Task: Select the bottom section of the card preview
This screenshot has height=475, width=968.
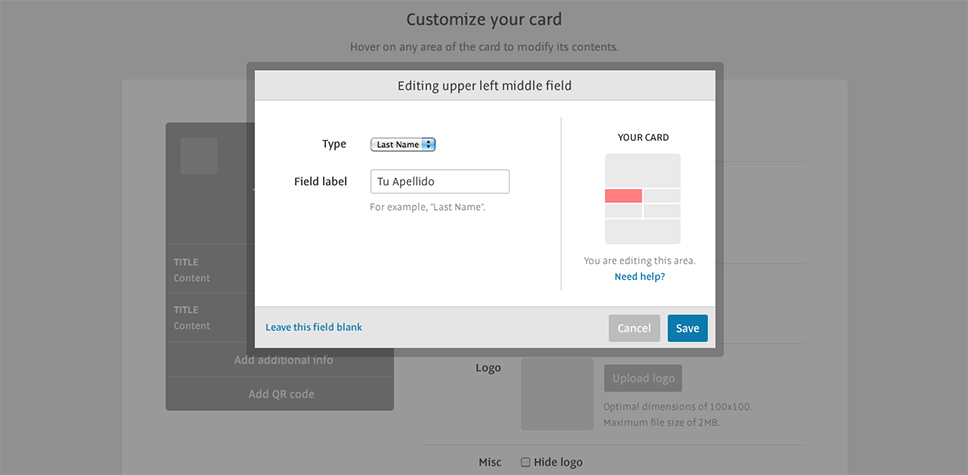Action: click(643, 232)
